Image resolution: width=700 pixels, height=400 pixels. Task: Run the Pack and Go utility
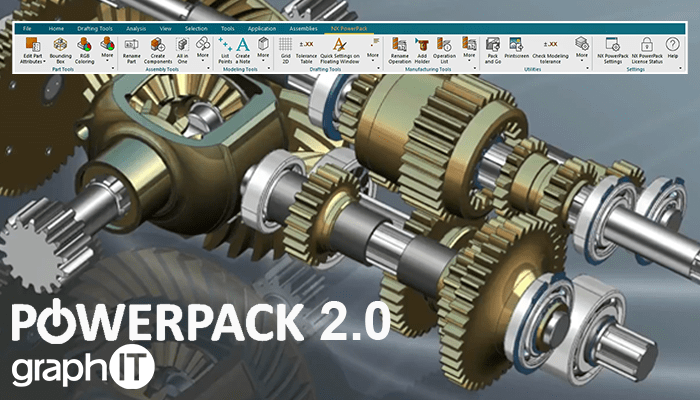tap(493, 50)
